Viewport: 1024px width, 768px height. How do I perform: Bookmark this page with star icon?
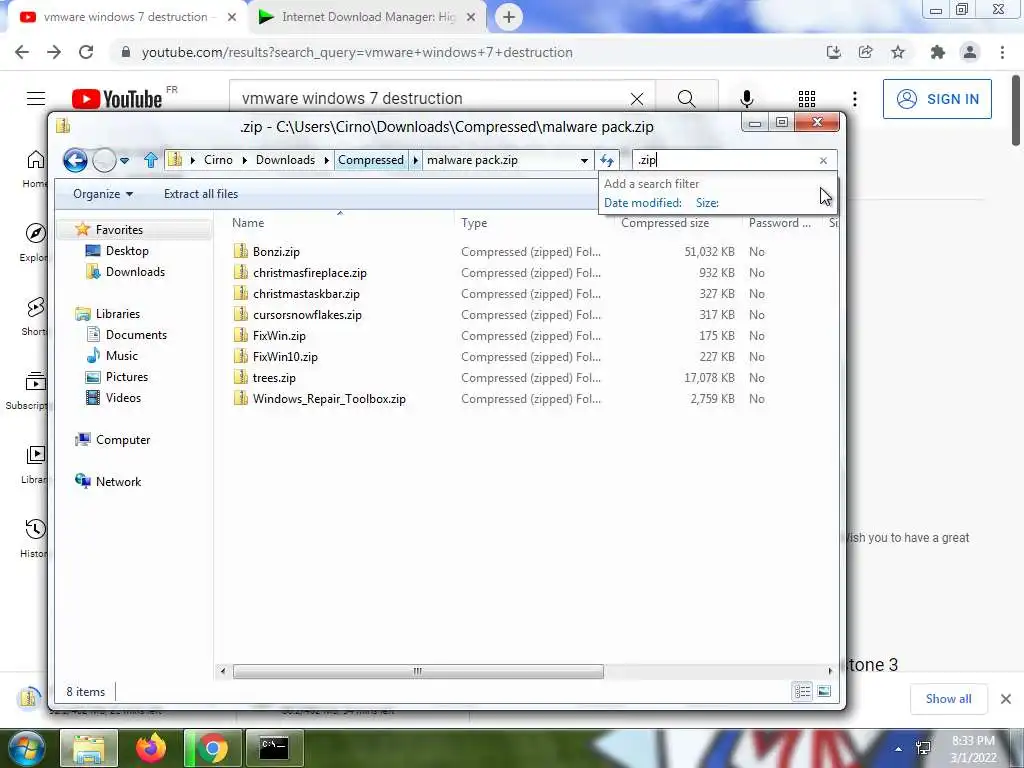tap(898, 52)
